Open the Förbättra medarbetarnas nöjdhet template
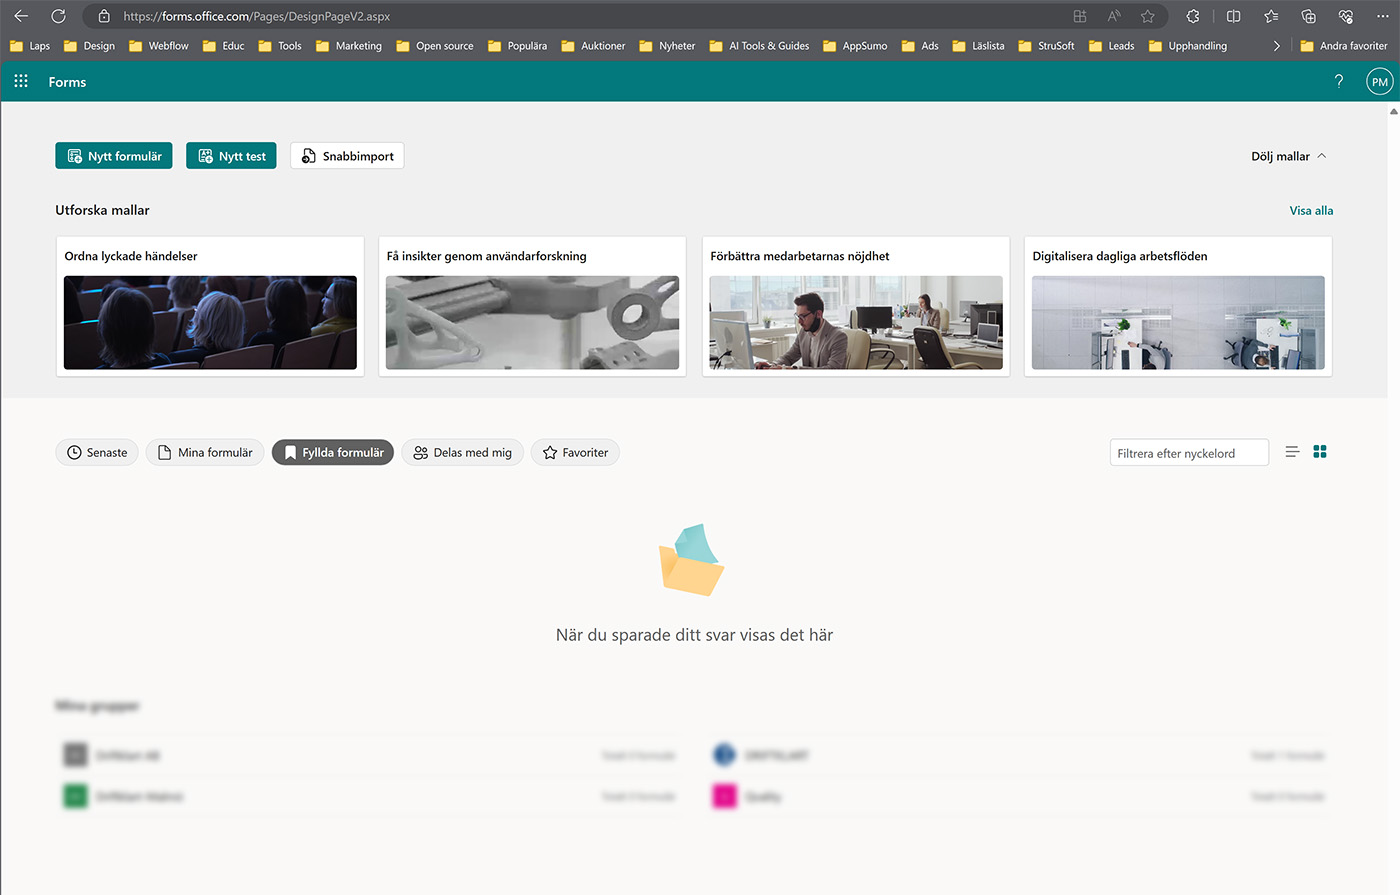This screenshot has width=1400, height=895. [x=856, y=306]
